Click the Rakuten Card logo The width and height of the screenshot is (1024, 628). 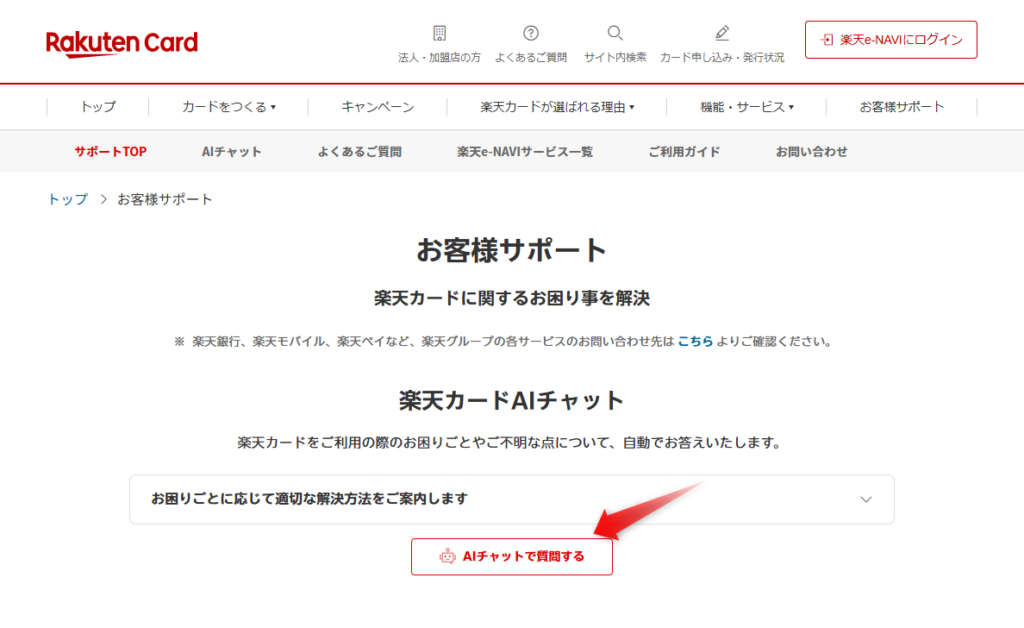pos(121,43)
